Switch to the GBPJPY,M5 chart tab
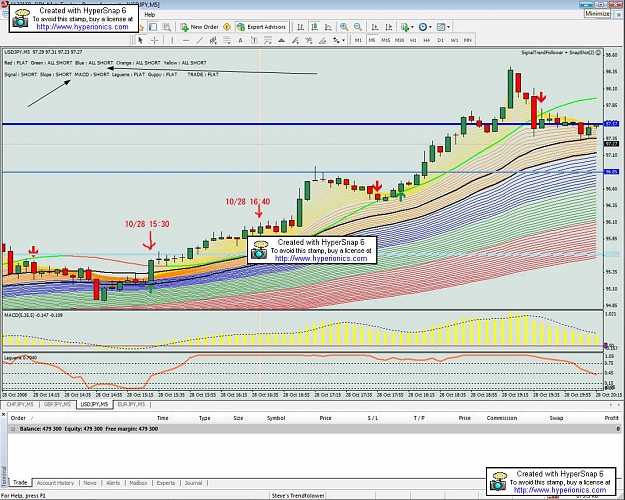Viewport: 625px width, 500px height. tap(57, 404)
